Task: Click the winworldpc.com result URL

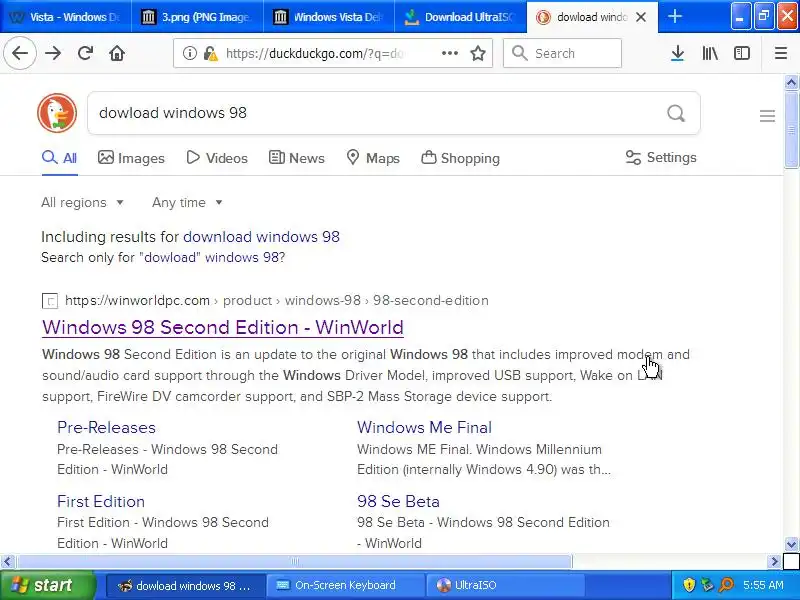Action: [x=277, y=301]
